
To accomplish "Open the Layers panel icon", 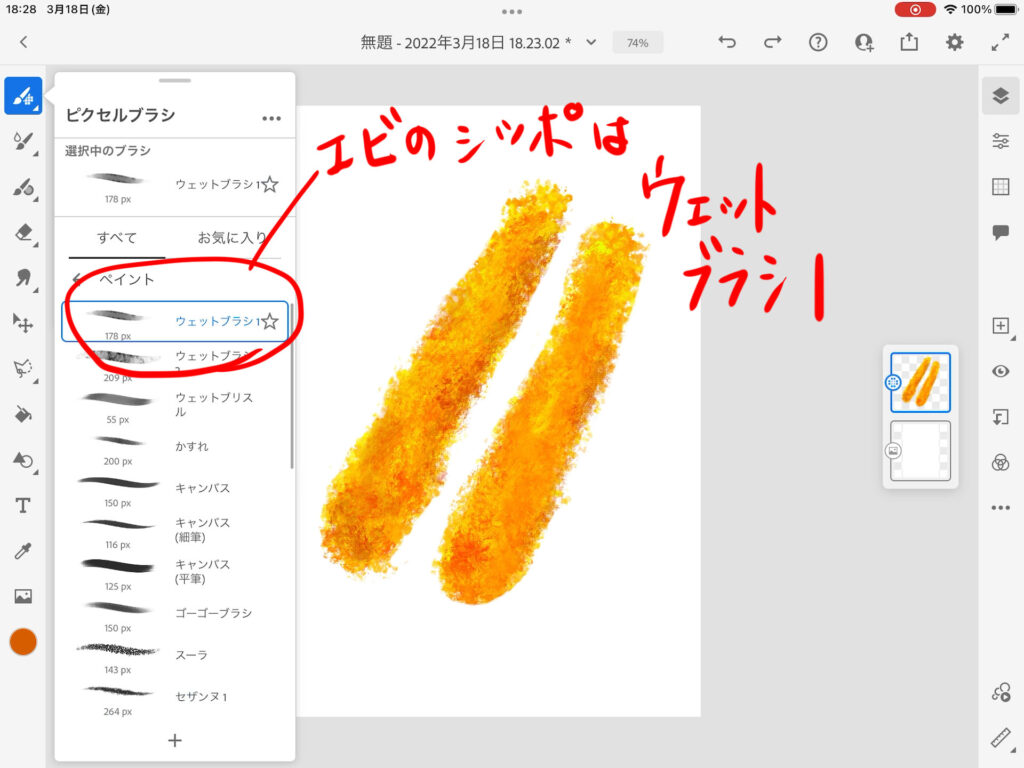I will (x=1000, y=96).
